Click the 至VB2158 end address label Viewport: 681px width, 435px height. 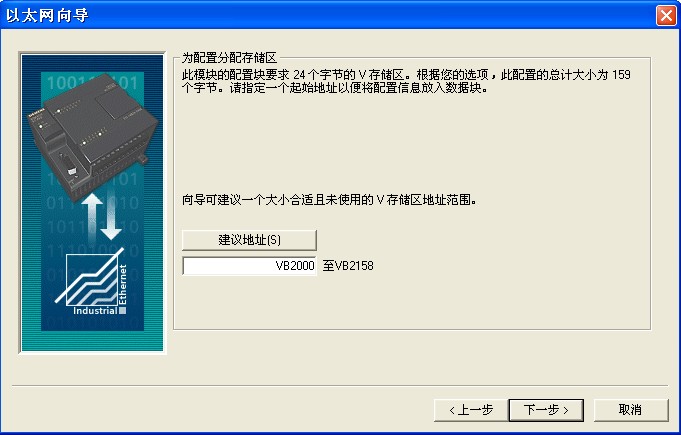(x=348, y=266)
